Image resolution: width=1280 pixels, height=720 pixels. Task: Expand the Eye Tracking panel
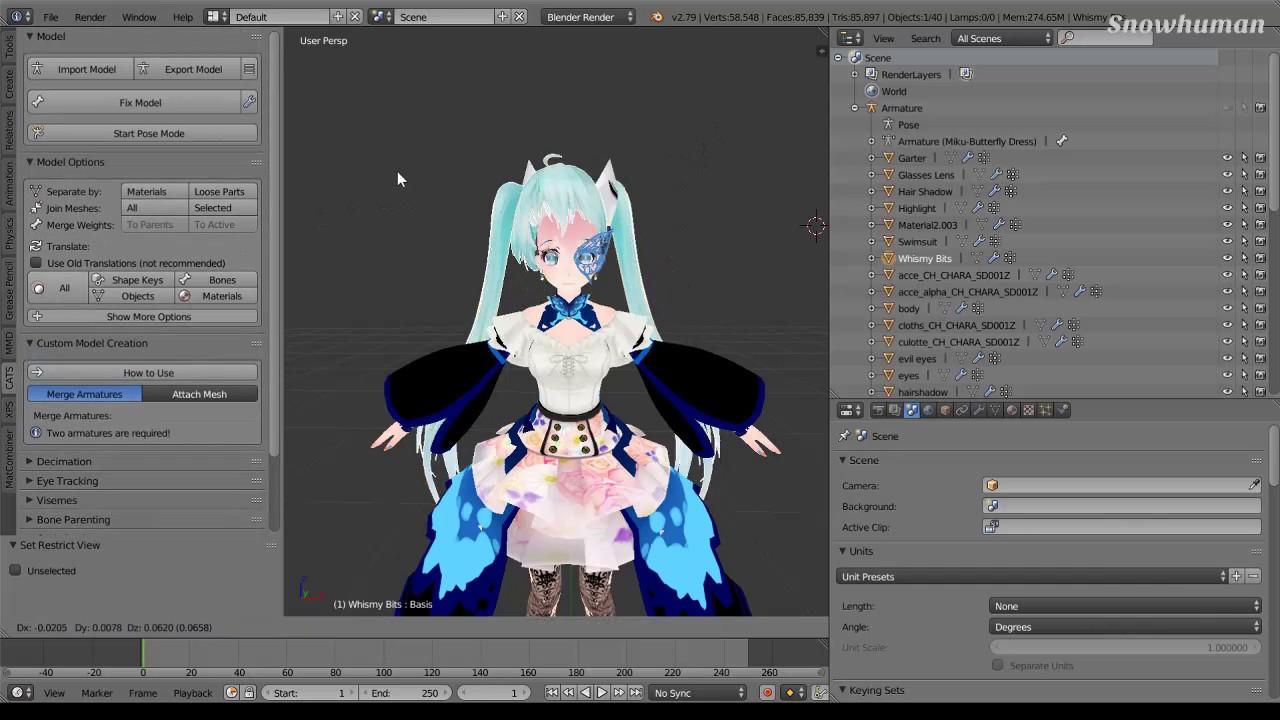coord(29,481)
